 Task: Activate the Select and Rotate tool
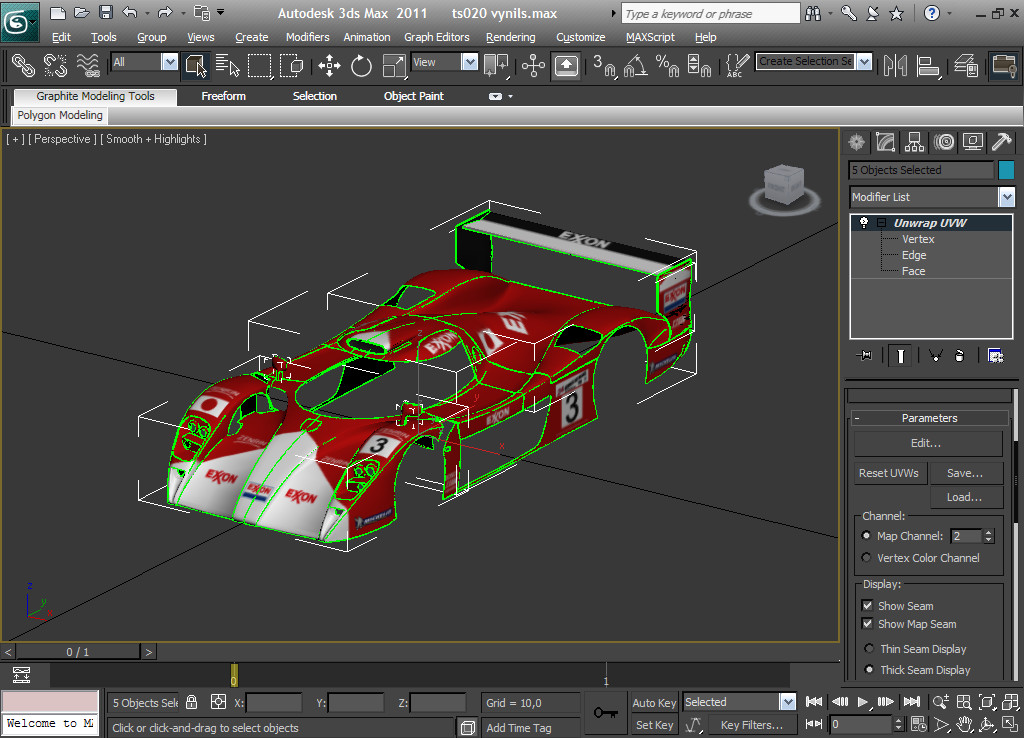[361, 65]
